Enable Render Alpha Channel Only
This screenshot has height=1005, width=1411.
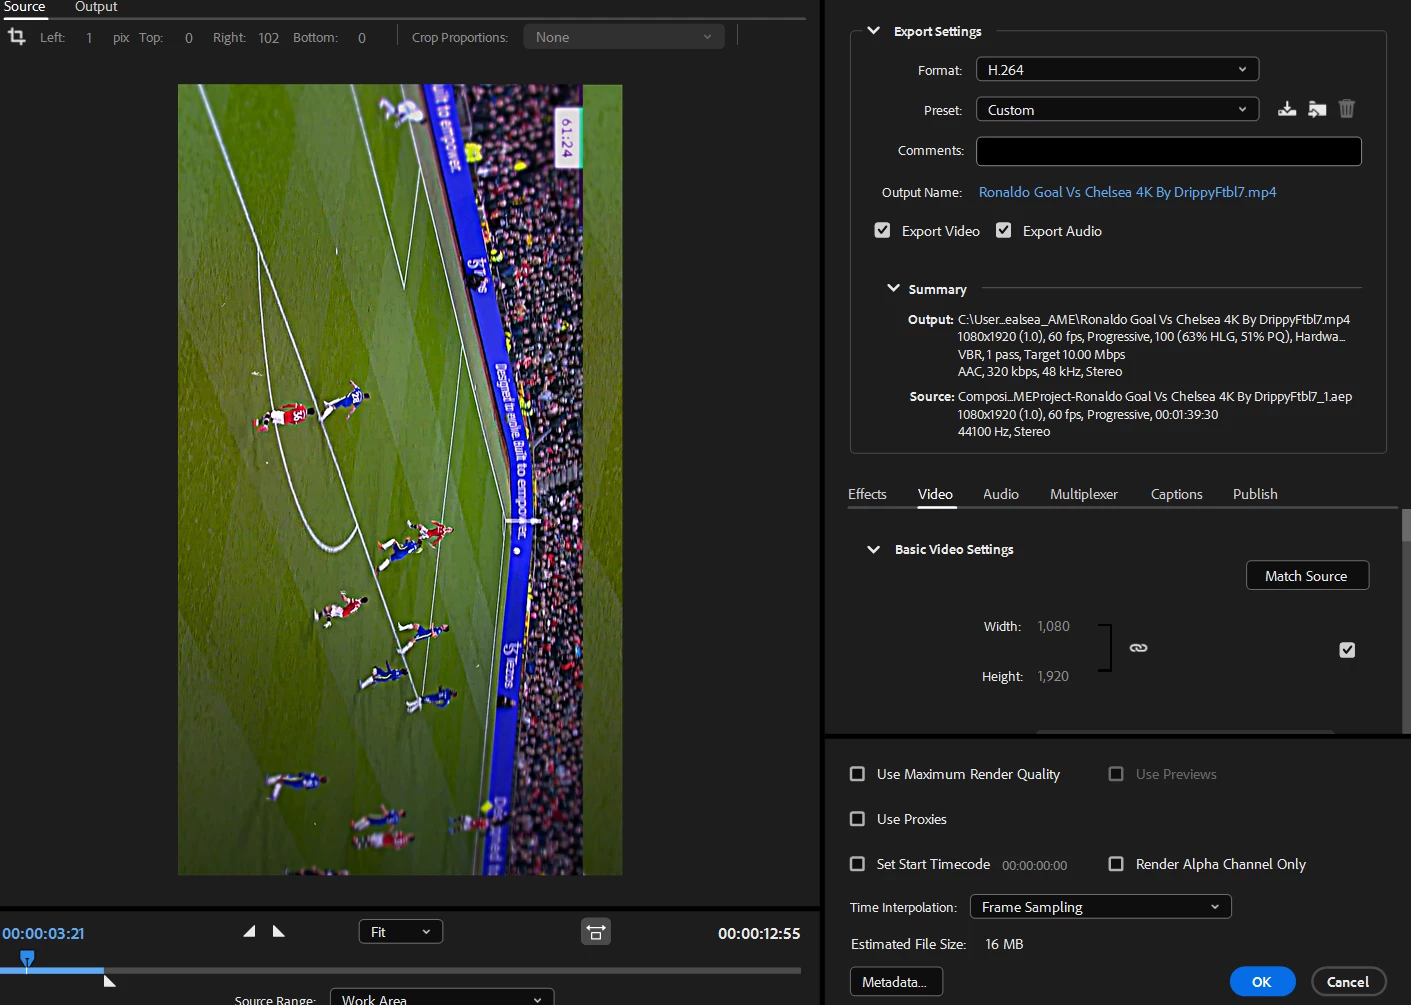pos(1116,864)
